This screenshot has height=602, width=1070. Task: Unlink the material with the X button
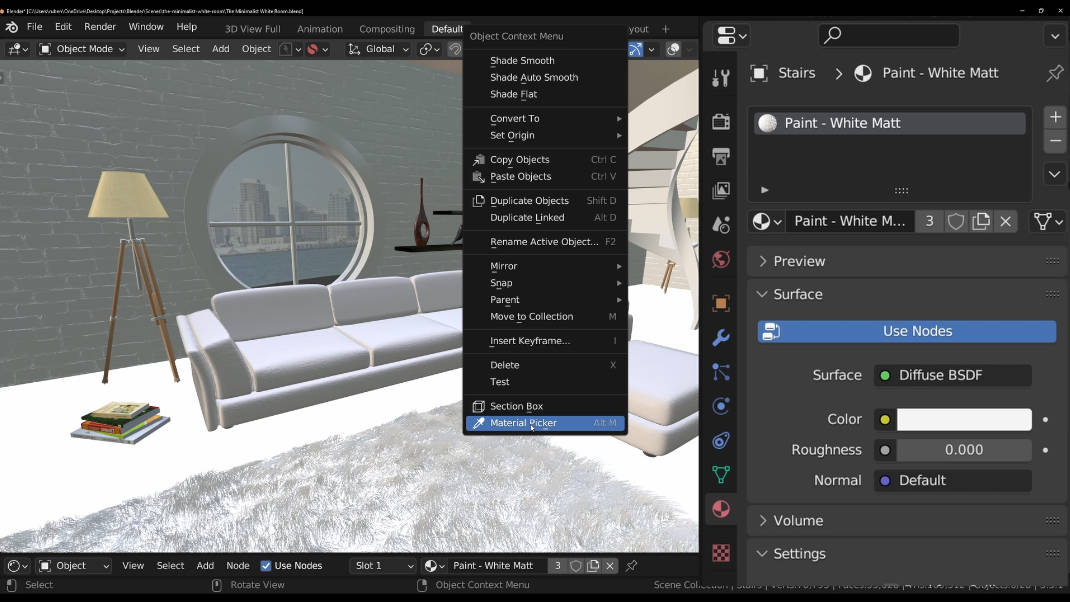pyautogui.click(x=1005, y=221)
